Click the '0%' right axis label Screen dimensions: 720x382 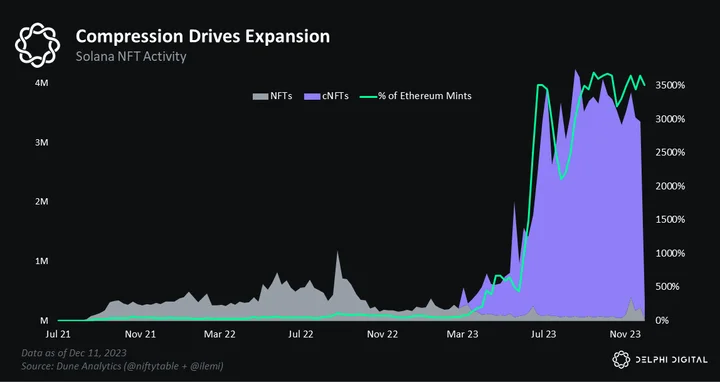[662, 320]
